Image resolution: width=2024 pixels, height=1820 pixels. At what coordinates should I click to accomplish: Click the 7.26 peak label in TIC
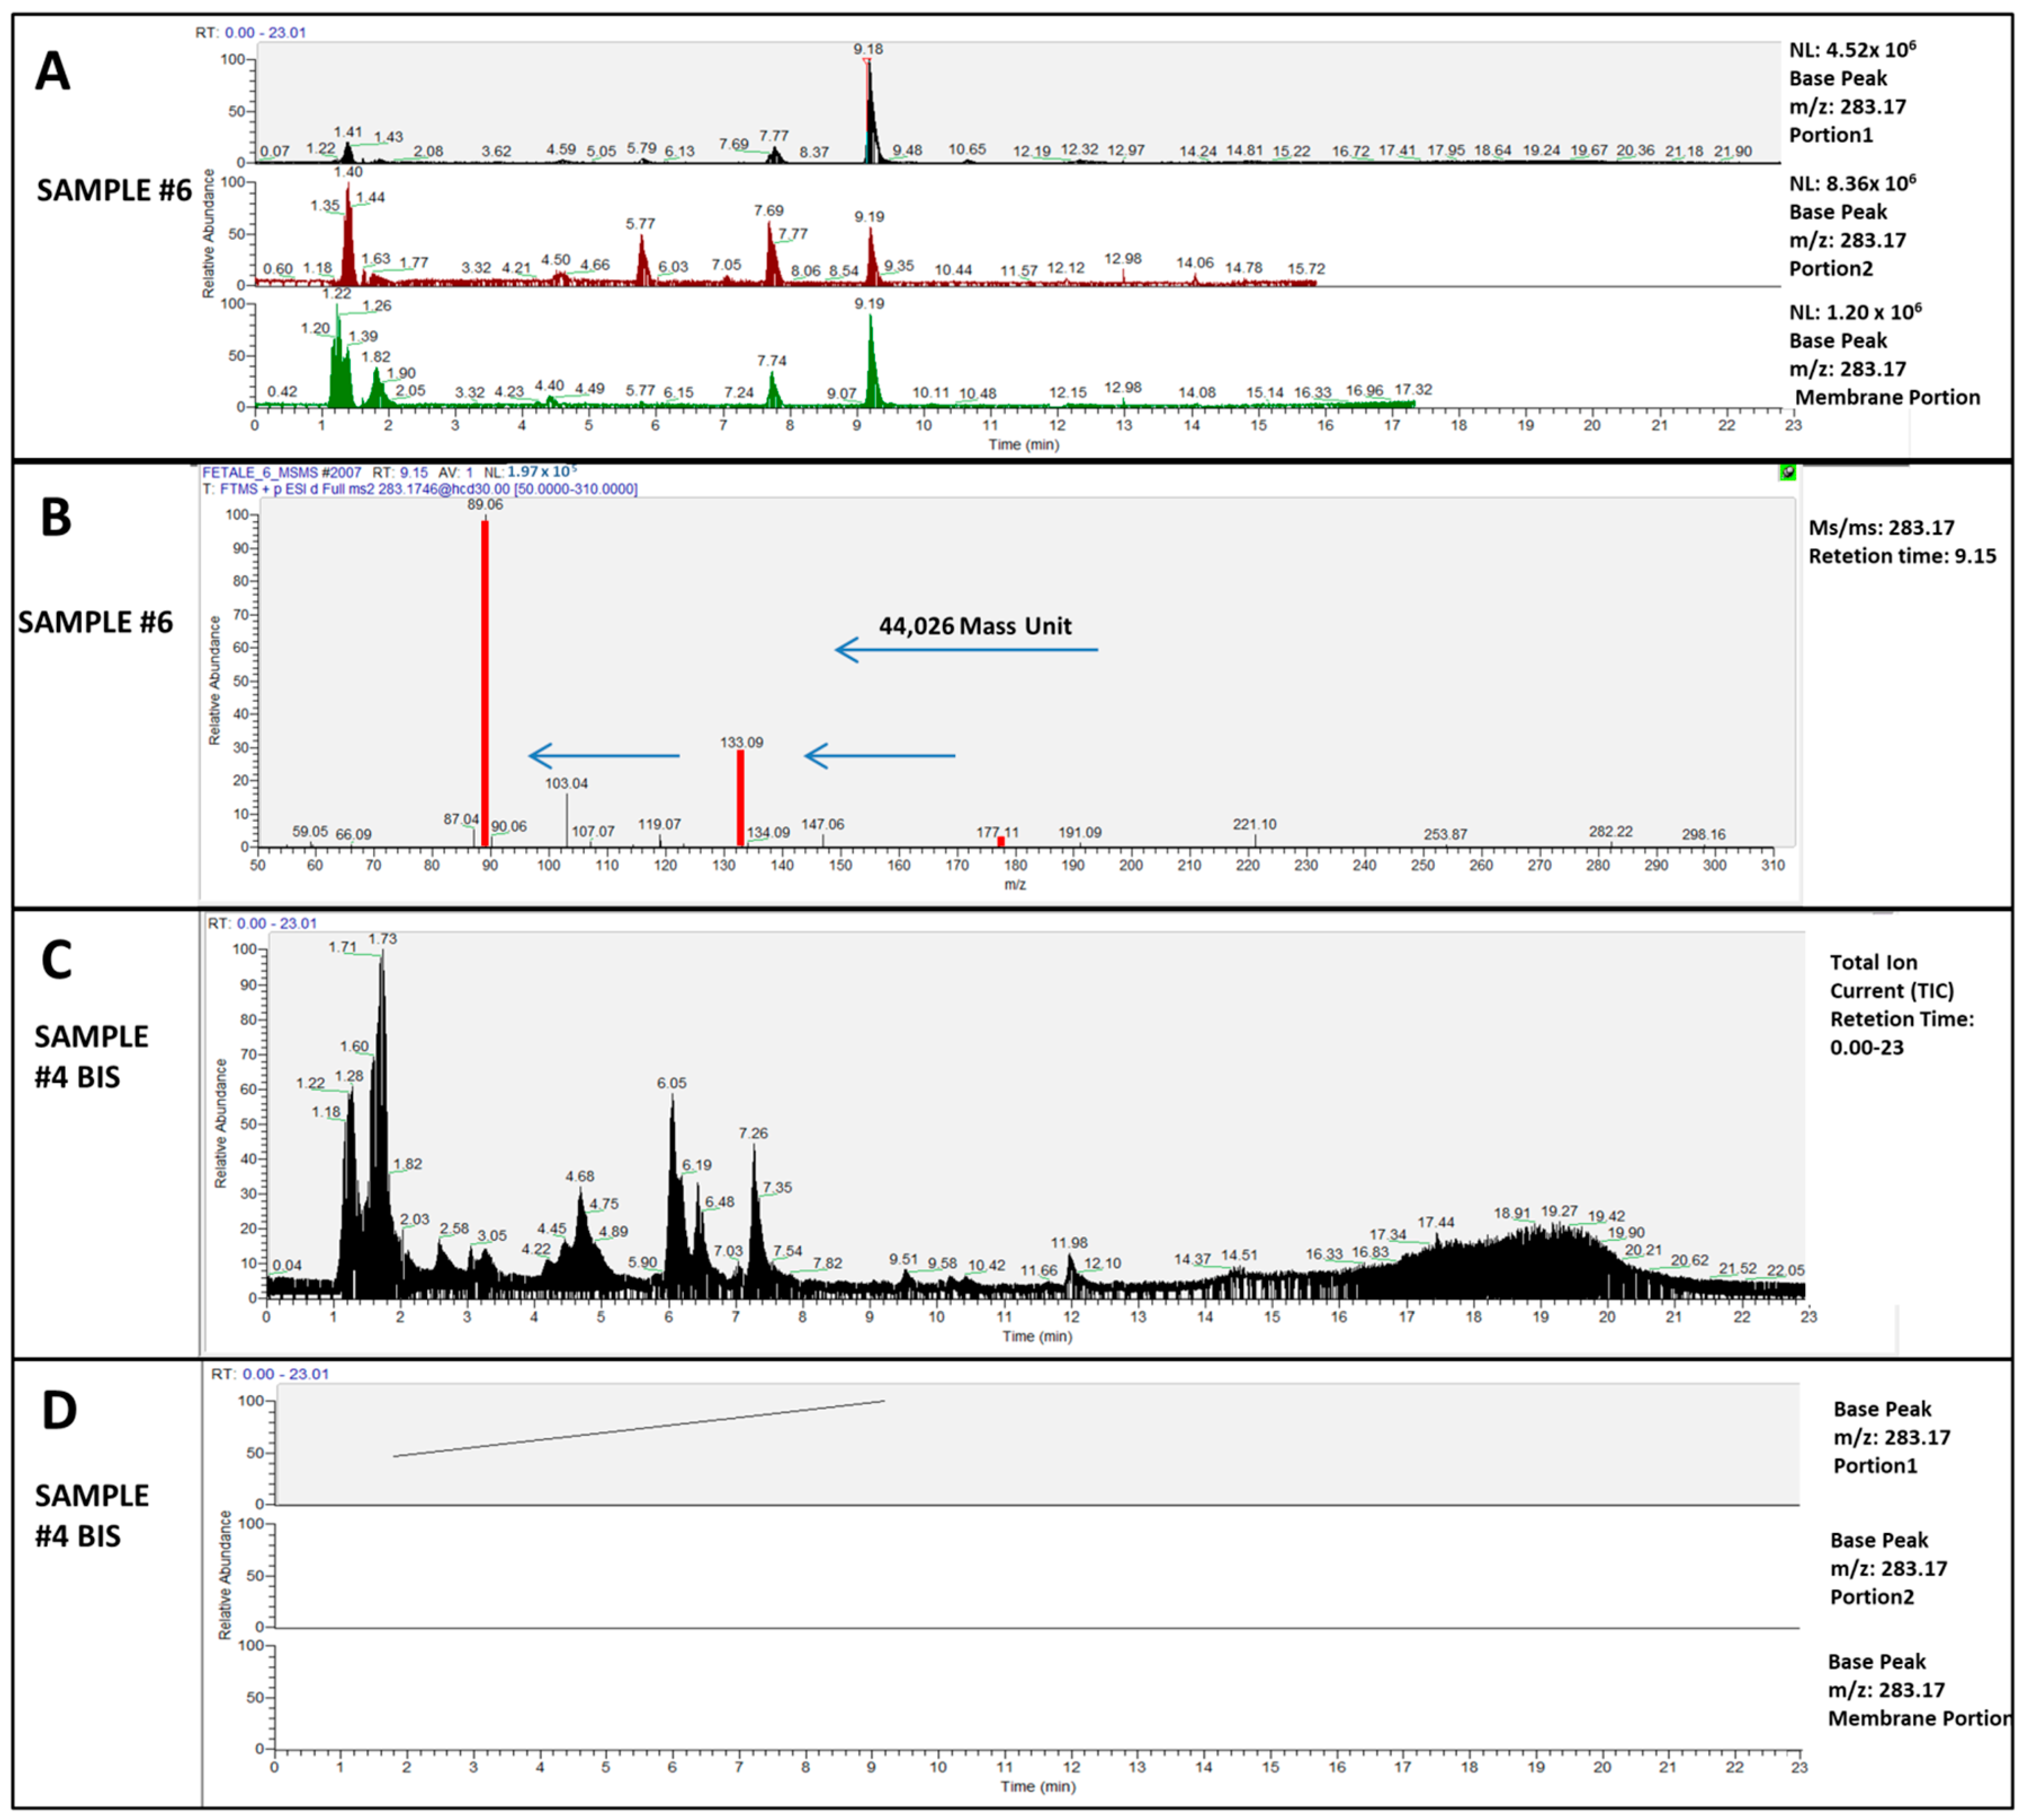click(753, 1133)
